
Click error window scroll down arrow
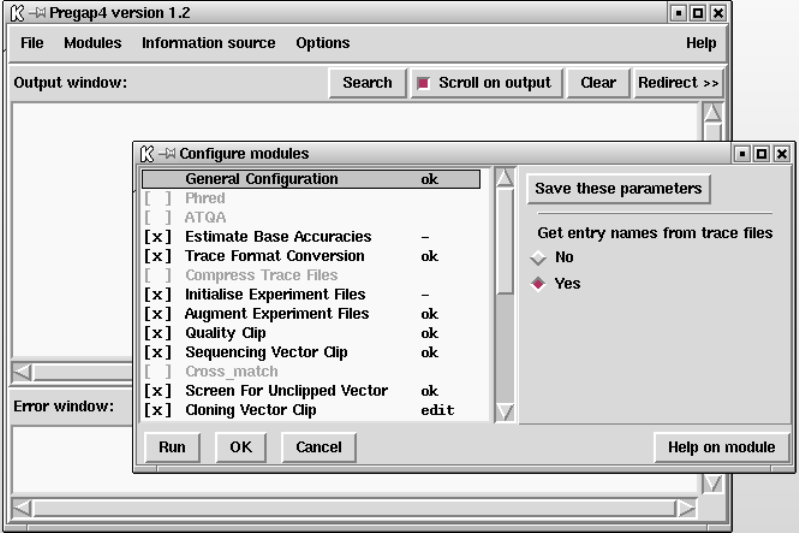712,483
